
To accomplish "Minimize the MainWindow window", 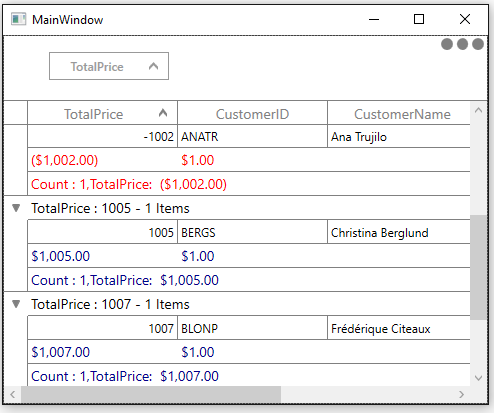I will pos(374,19).
